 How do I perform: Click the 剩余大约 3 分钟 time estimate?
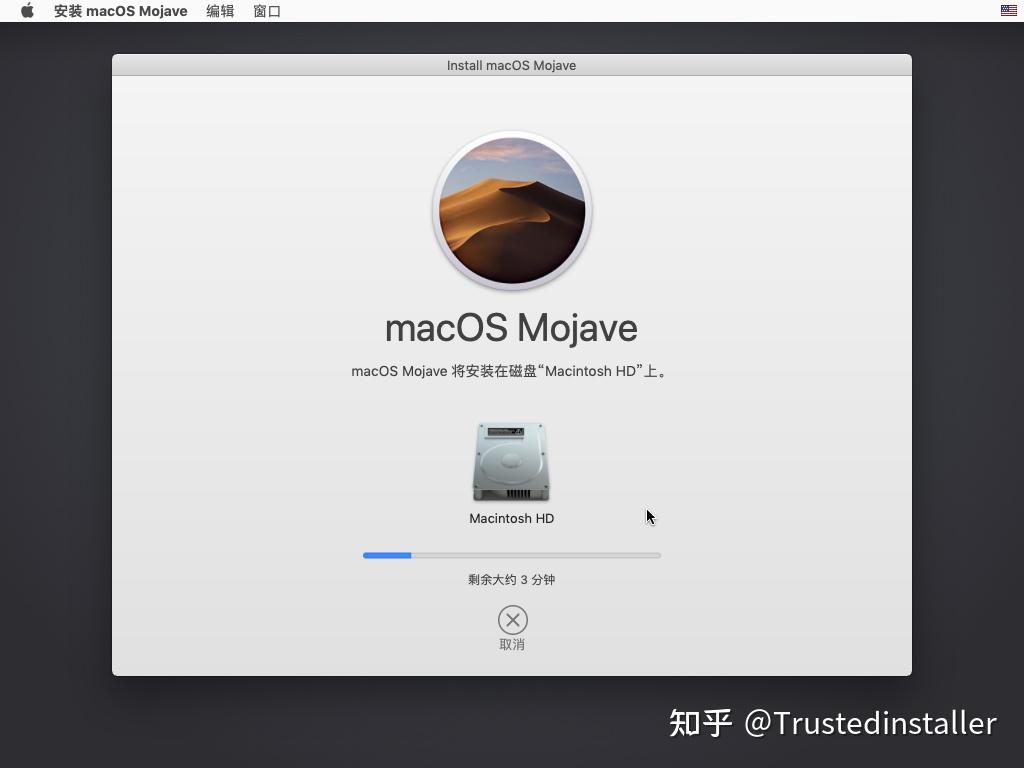coord(511,579)
